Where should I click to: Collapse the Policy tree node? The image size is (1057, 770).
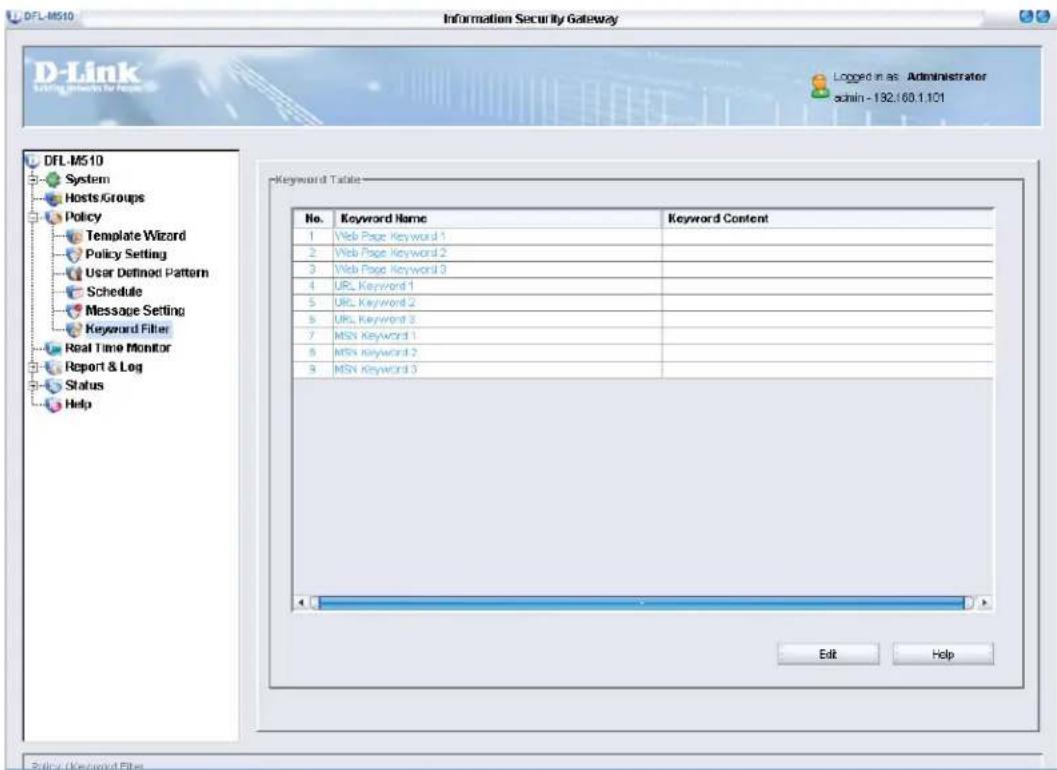[33, 217]
